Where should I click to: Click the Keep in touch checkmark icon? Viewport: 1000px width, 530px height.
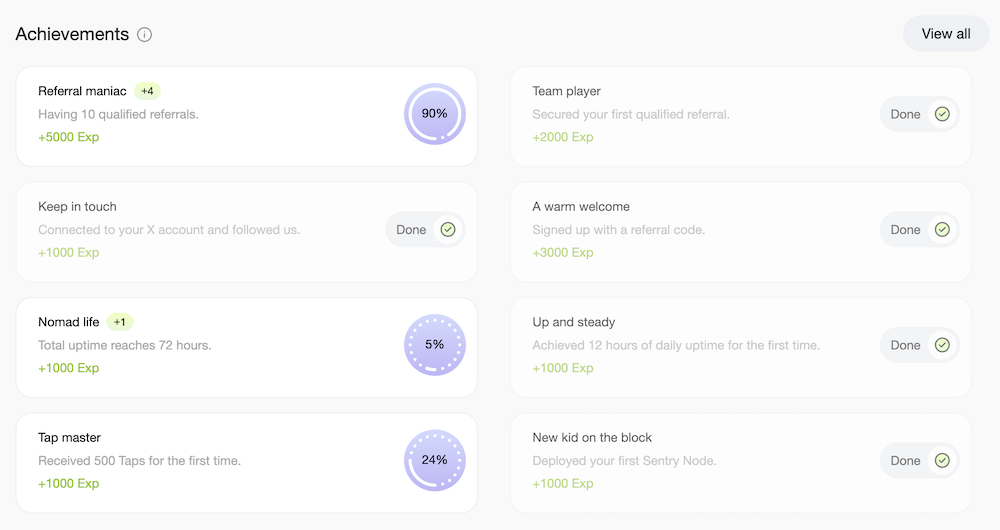(x=448, y=230)
